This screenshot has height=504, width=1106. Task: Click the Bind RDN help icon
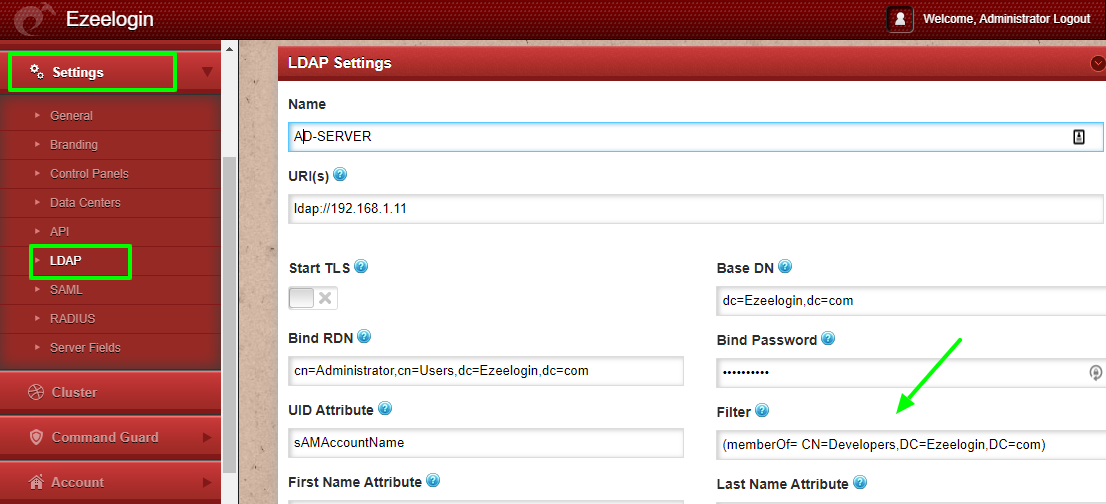point(364,336)
